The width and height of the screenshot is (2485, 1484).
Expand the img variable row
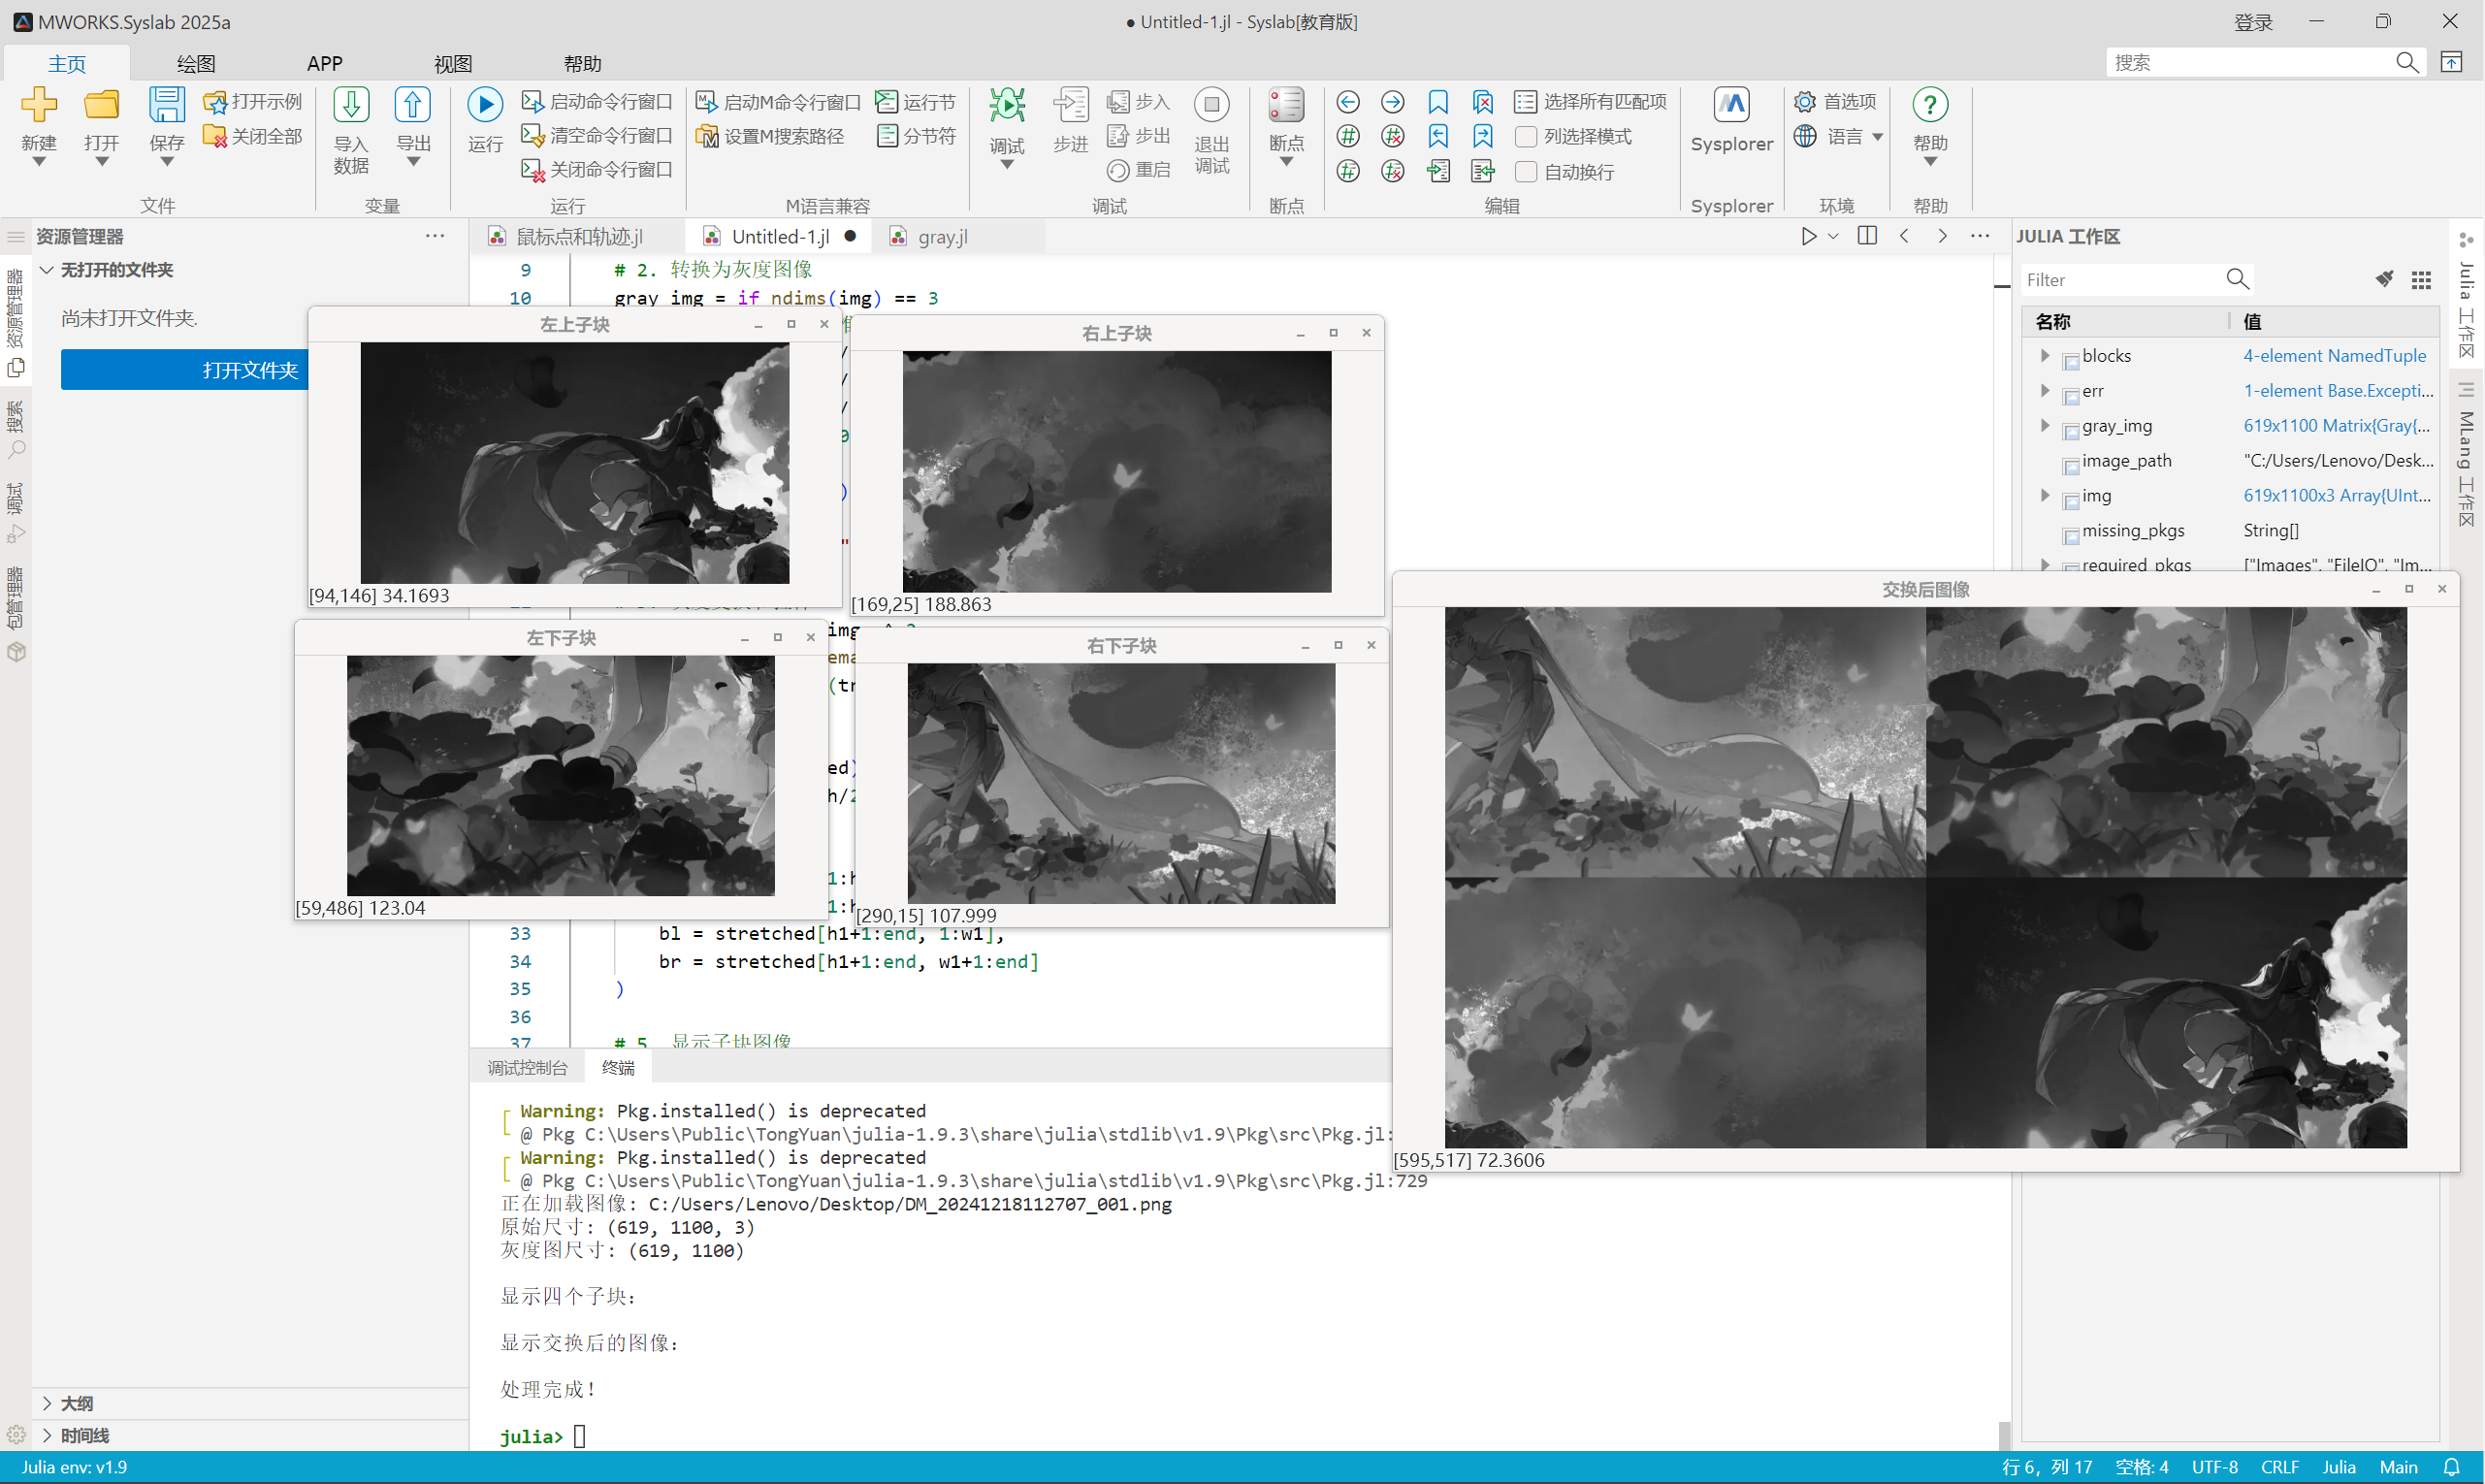pyautogui.click(x=2045, y=496)
